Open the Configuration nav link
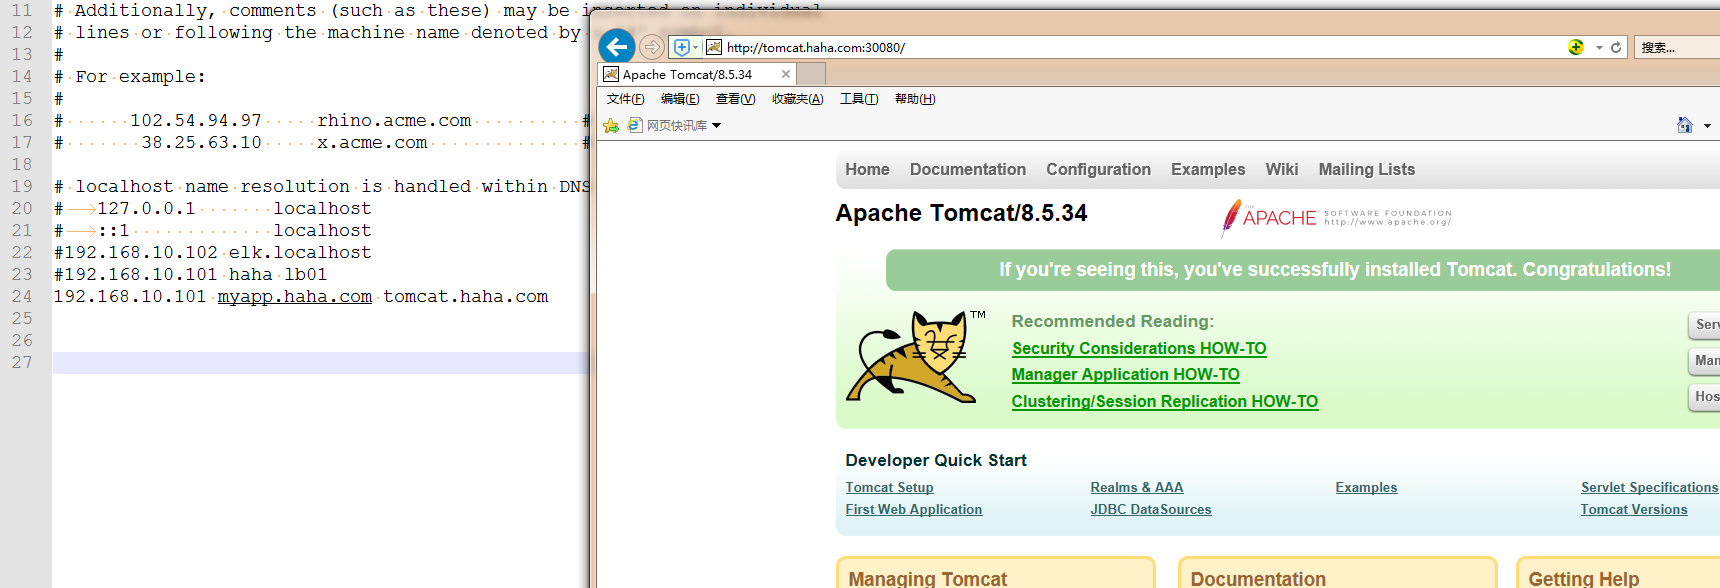 (1098, 169)
